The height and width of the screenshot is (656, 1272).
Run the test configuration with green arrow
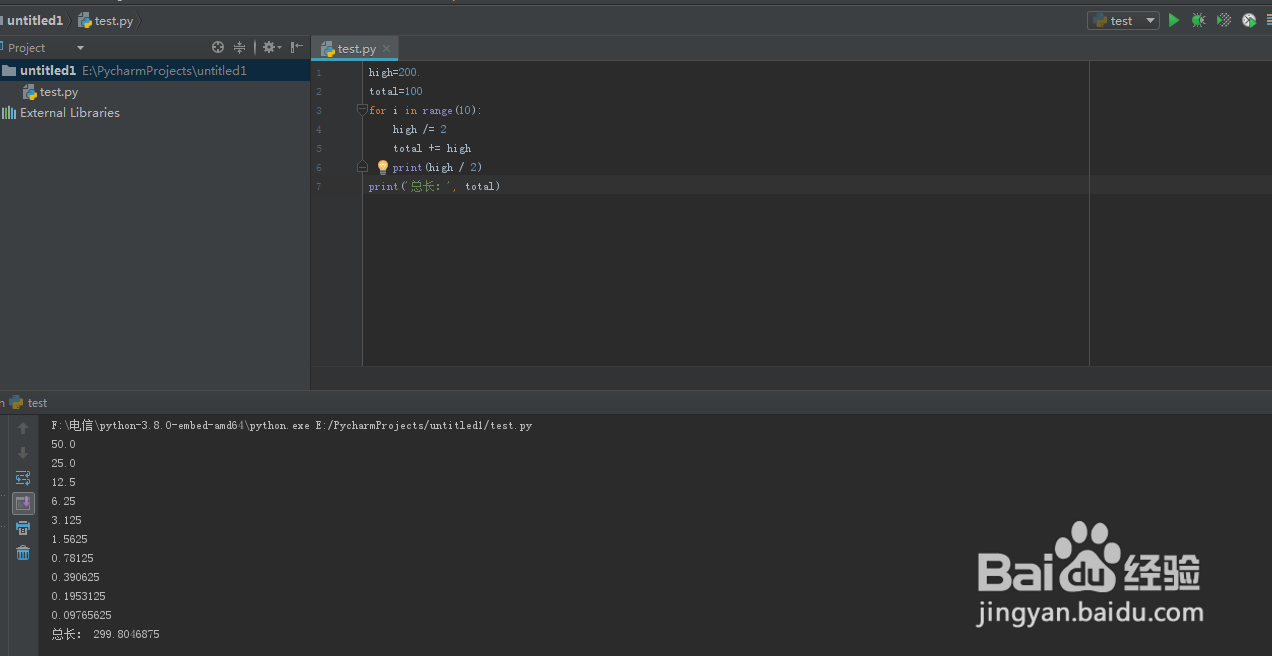tap(1174, 20)
